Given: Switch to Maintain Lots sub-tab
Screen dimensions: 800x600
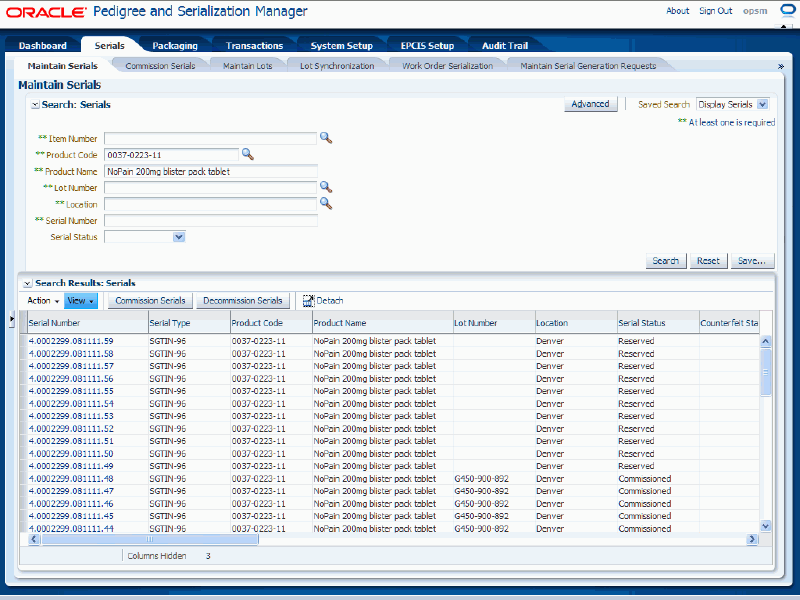Looking at the screenshot, I should 247,66.
